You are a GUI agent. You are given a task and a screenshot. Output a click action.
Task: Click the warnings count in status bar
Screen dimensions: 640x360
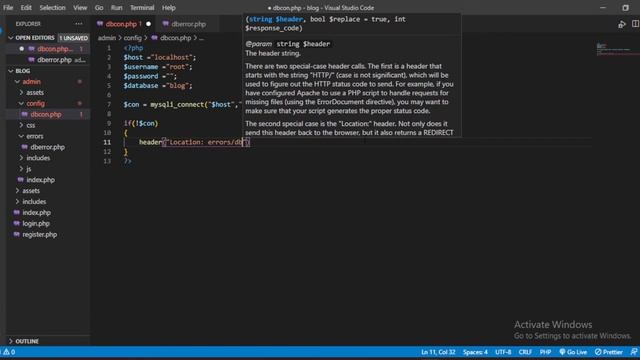[9, 352]
